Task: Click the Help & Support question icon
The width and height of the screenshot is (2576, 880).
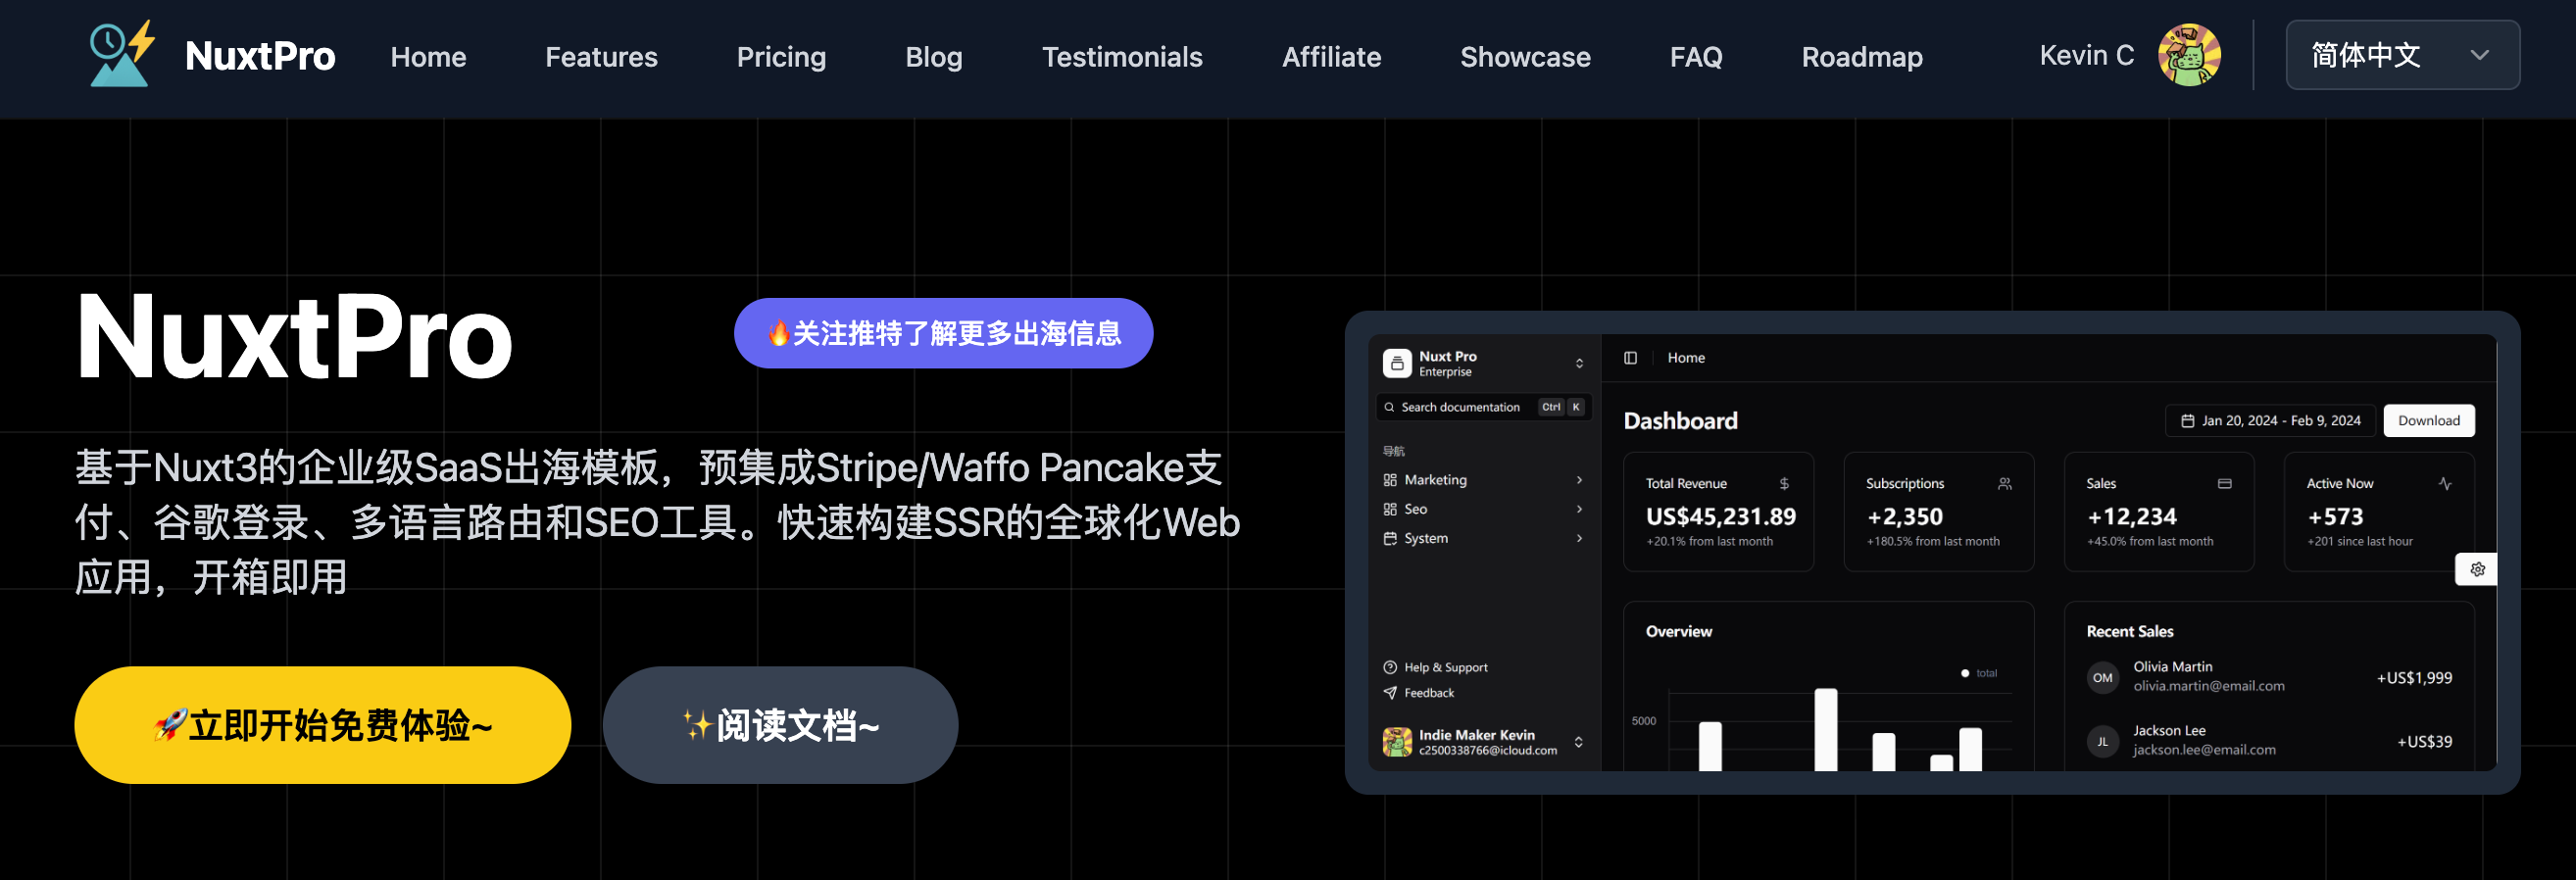Action: point(1390,667)
